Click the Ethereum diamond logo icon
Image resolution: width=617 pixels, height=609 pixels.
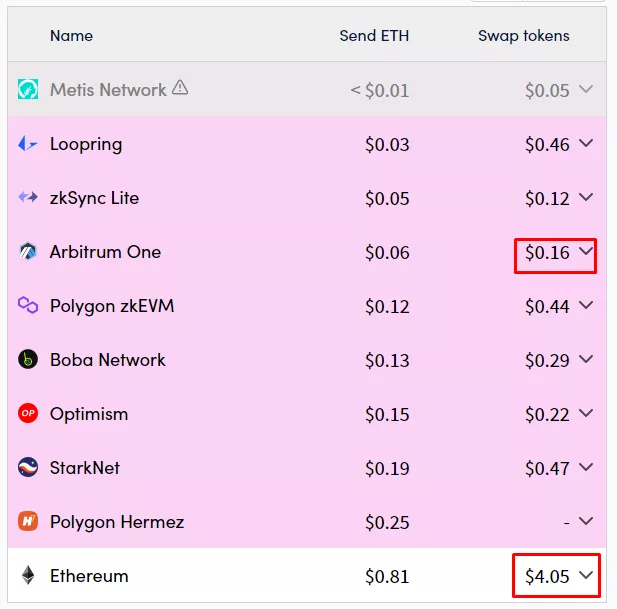[x=28, y=576]
